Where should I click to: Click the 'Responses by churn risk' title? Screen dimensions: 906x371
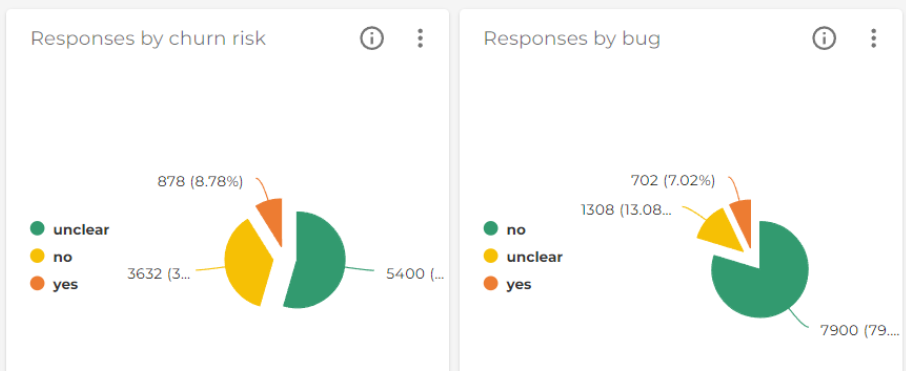pos(148,39)
